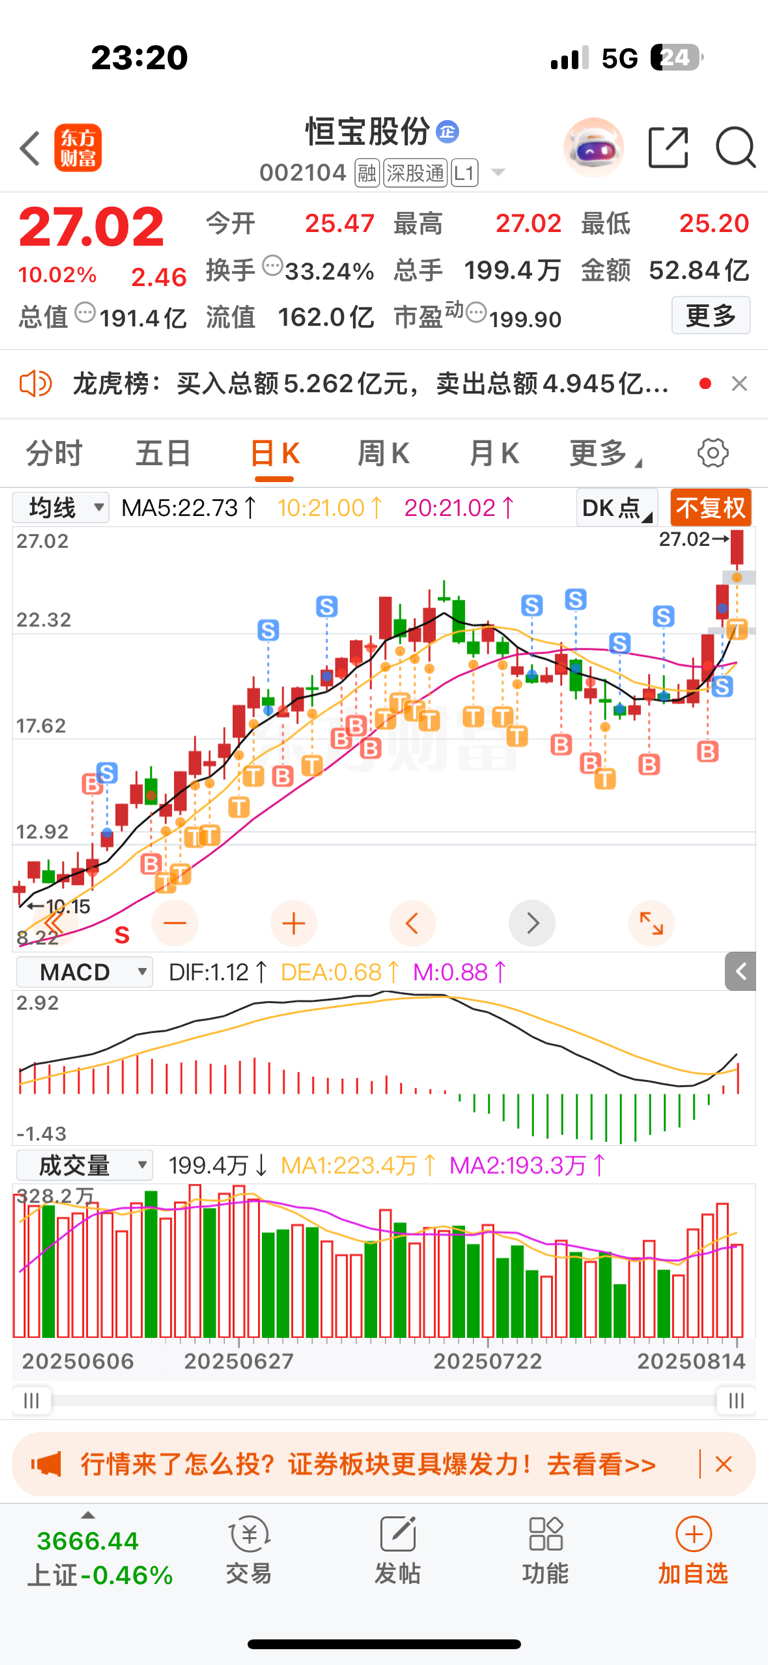Move chart right with arrow button
This screenshot has width=769, height=1665.
click(532, 923)
